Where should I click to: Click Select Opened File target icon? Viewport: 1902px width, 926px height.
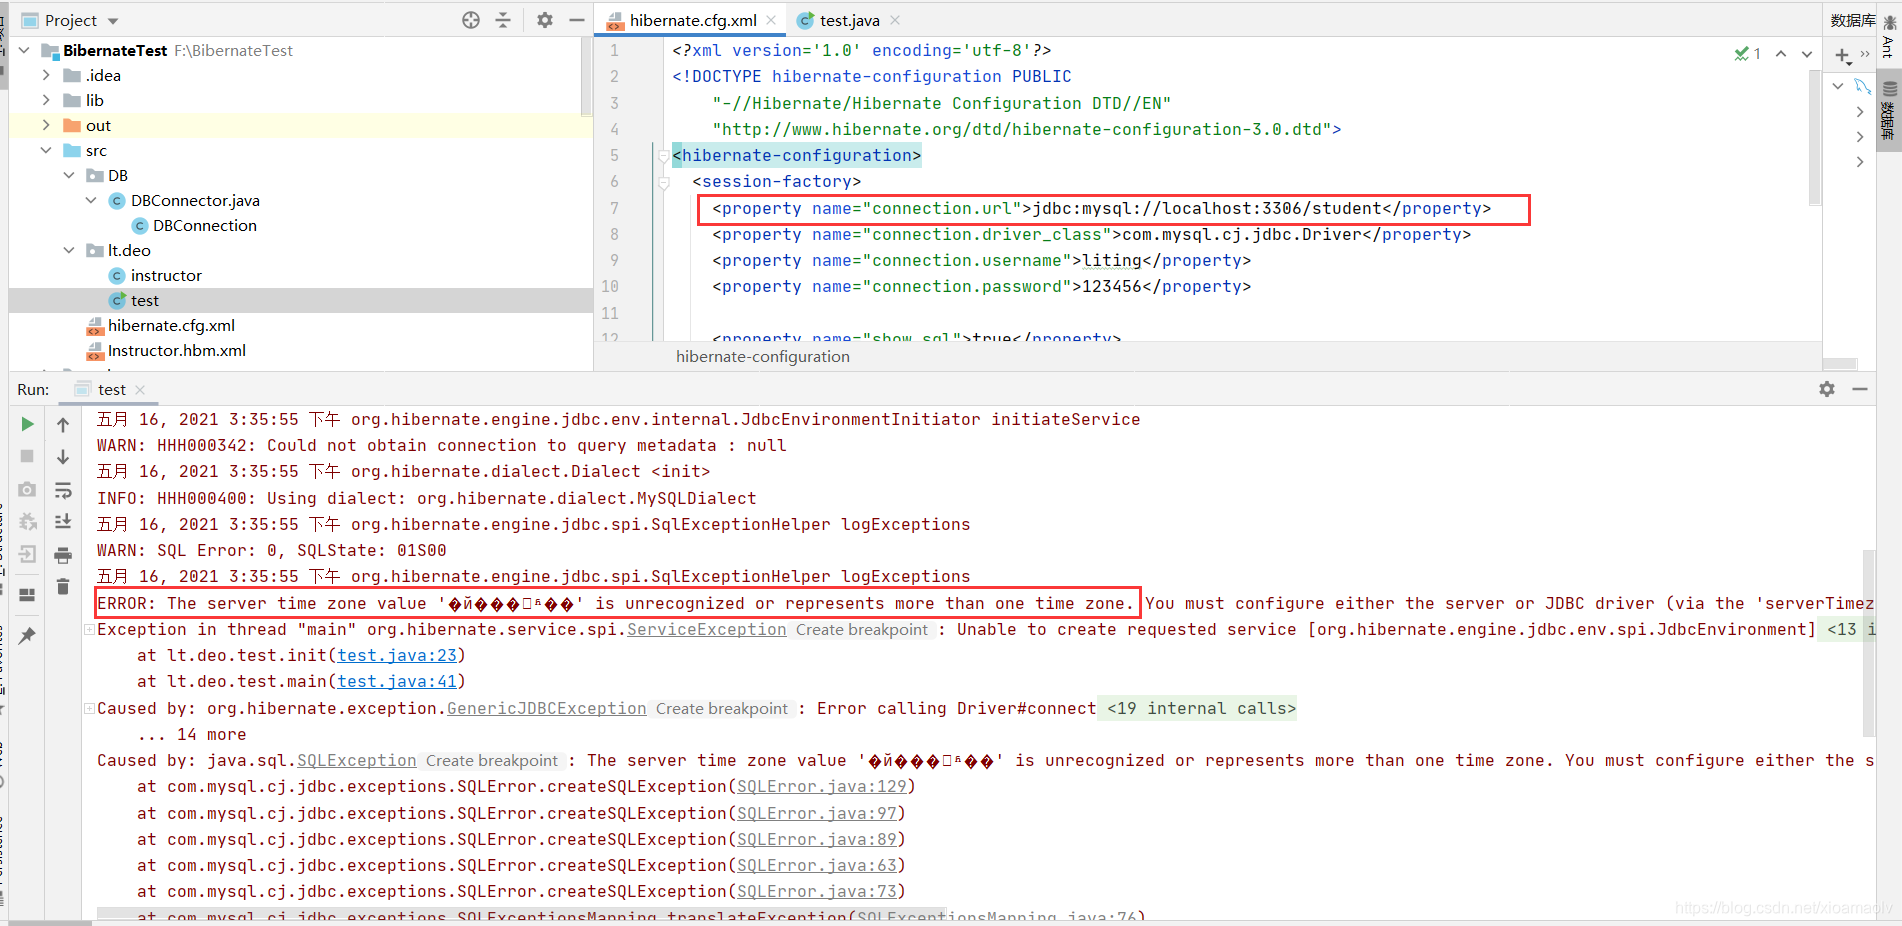471,20
